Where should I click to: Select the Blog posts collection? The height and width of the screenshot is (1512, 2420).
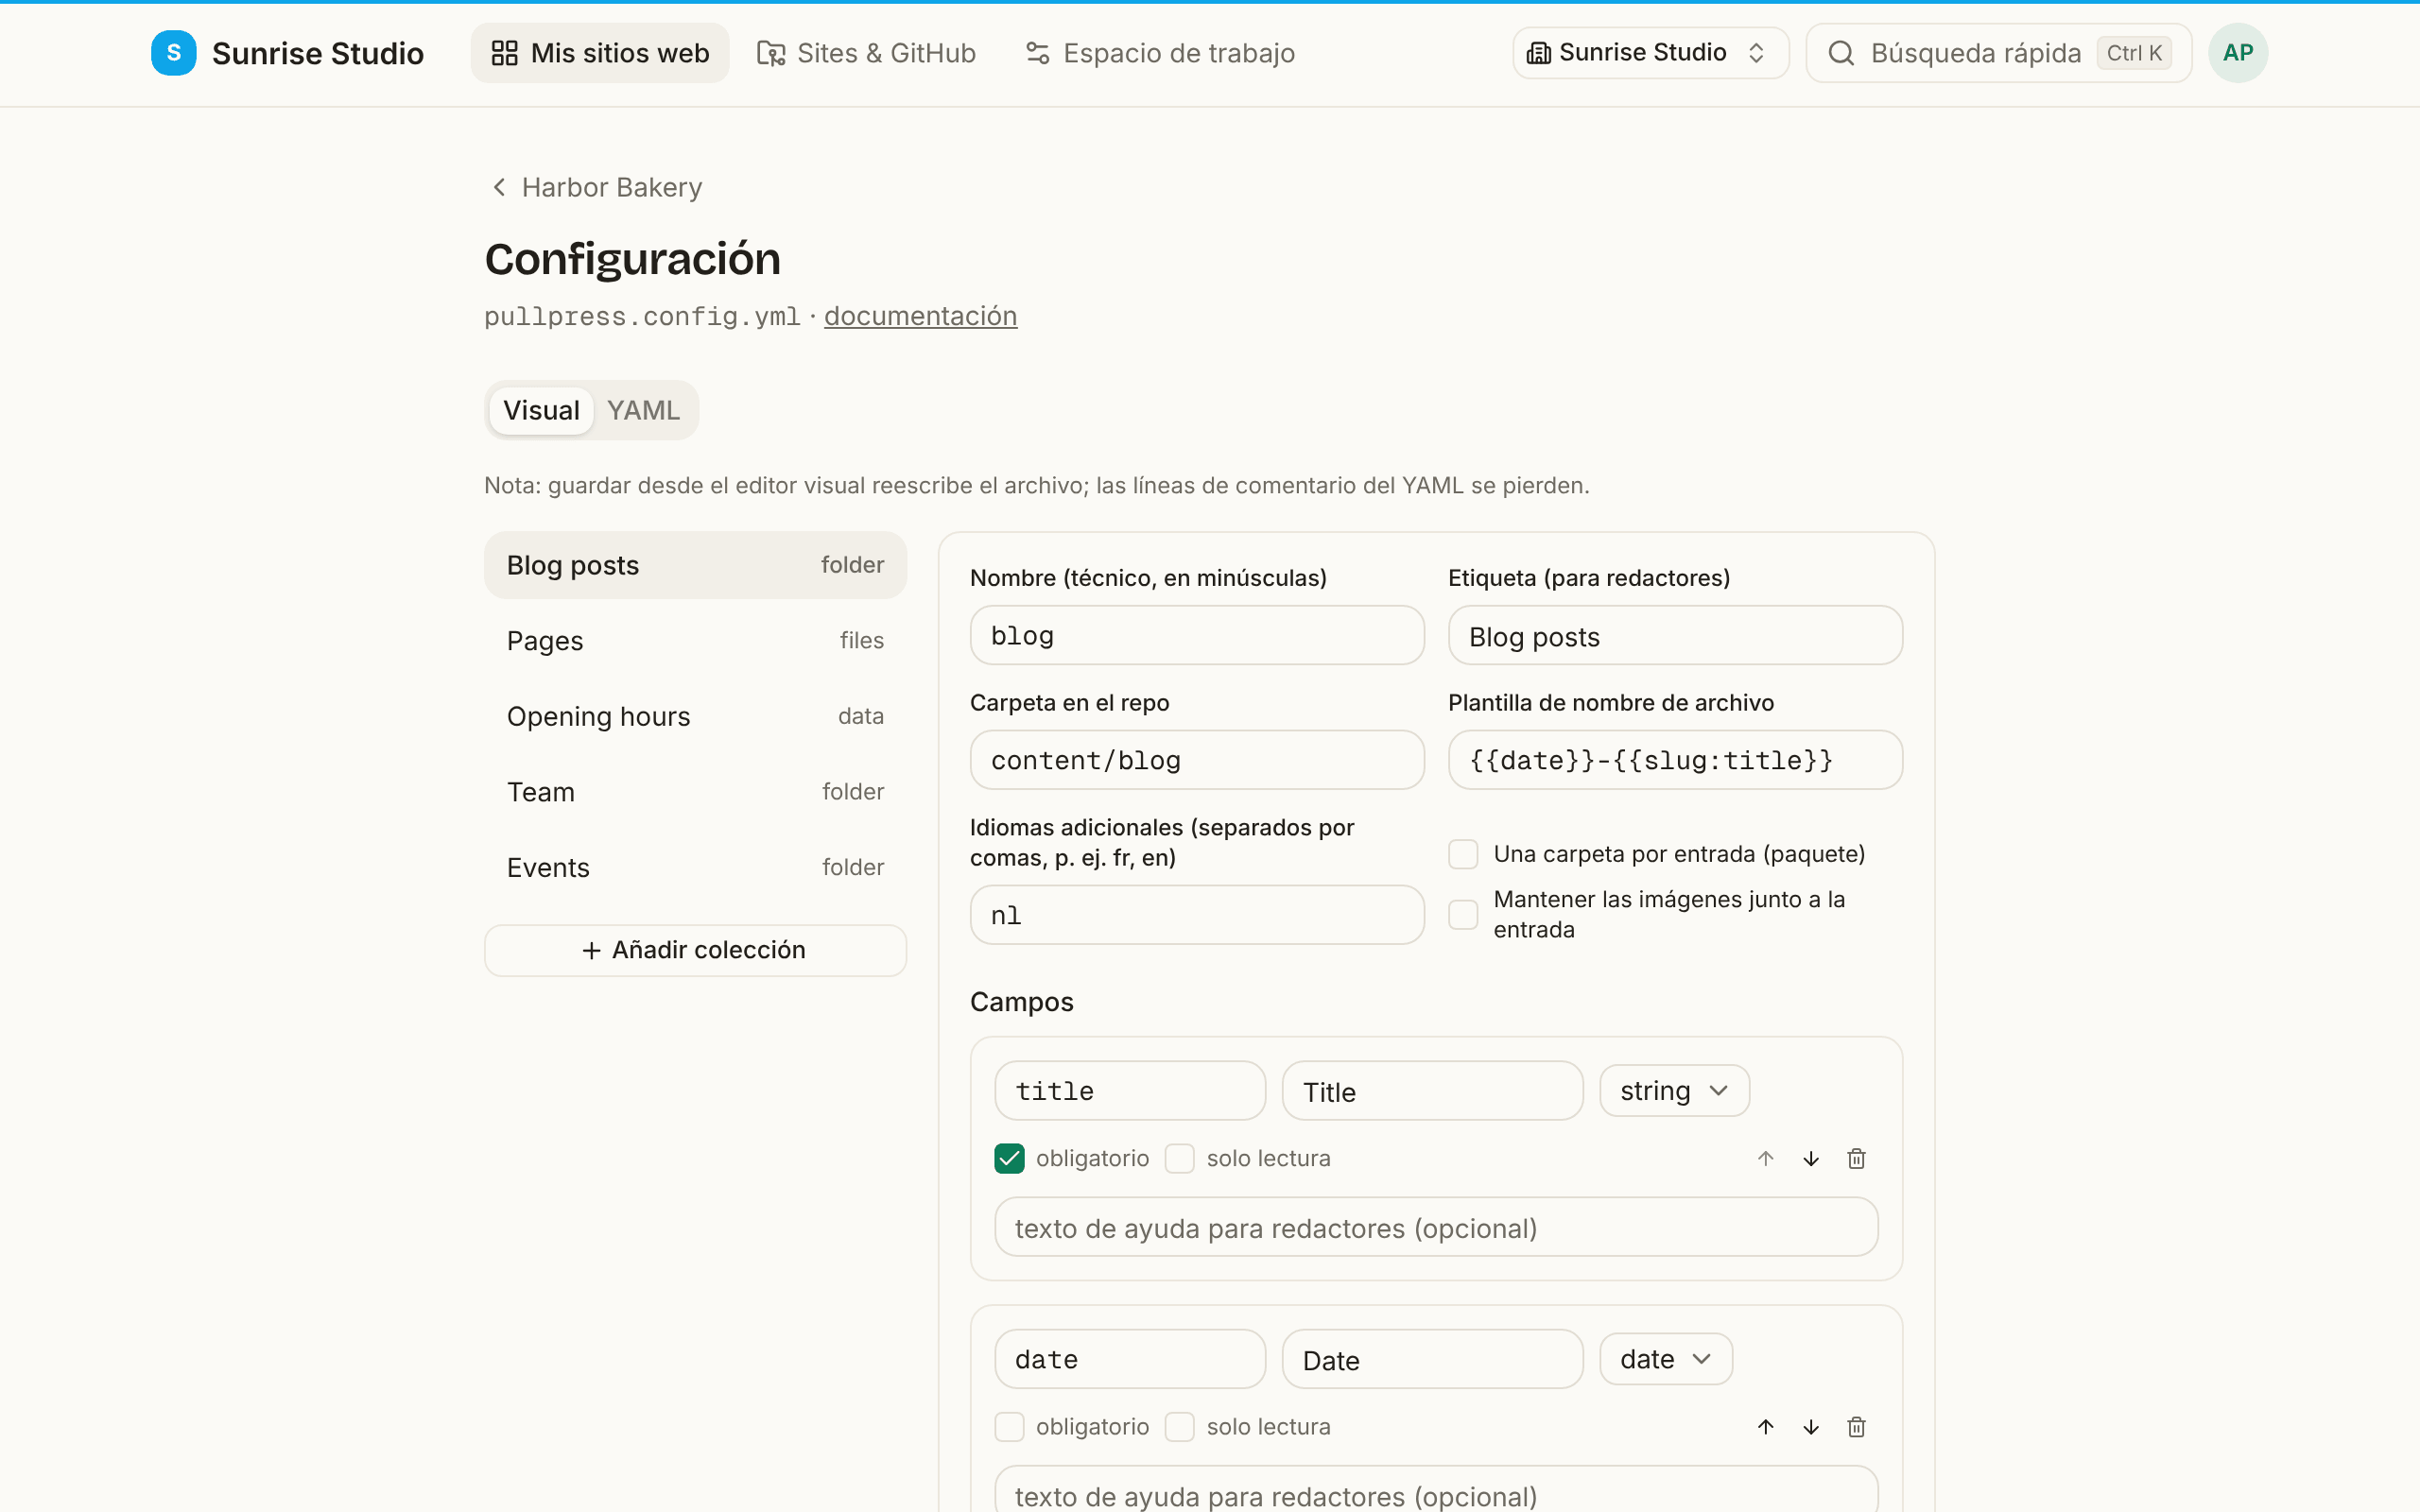click(x=695, y=565)
